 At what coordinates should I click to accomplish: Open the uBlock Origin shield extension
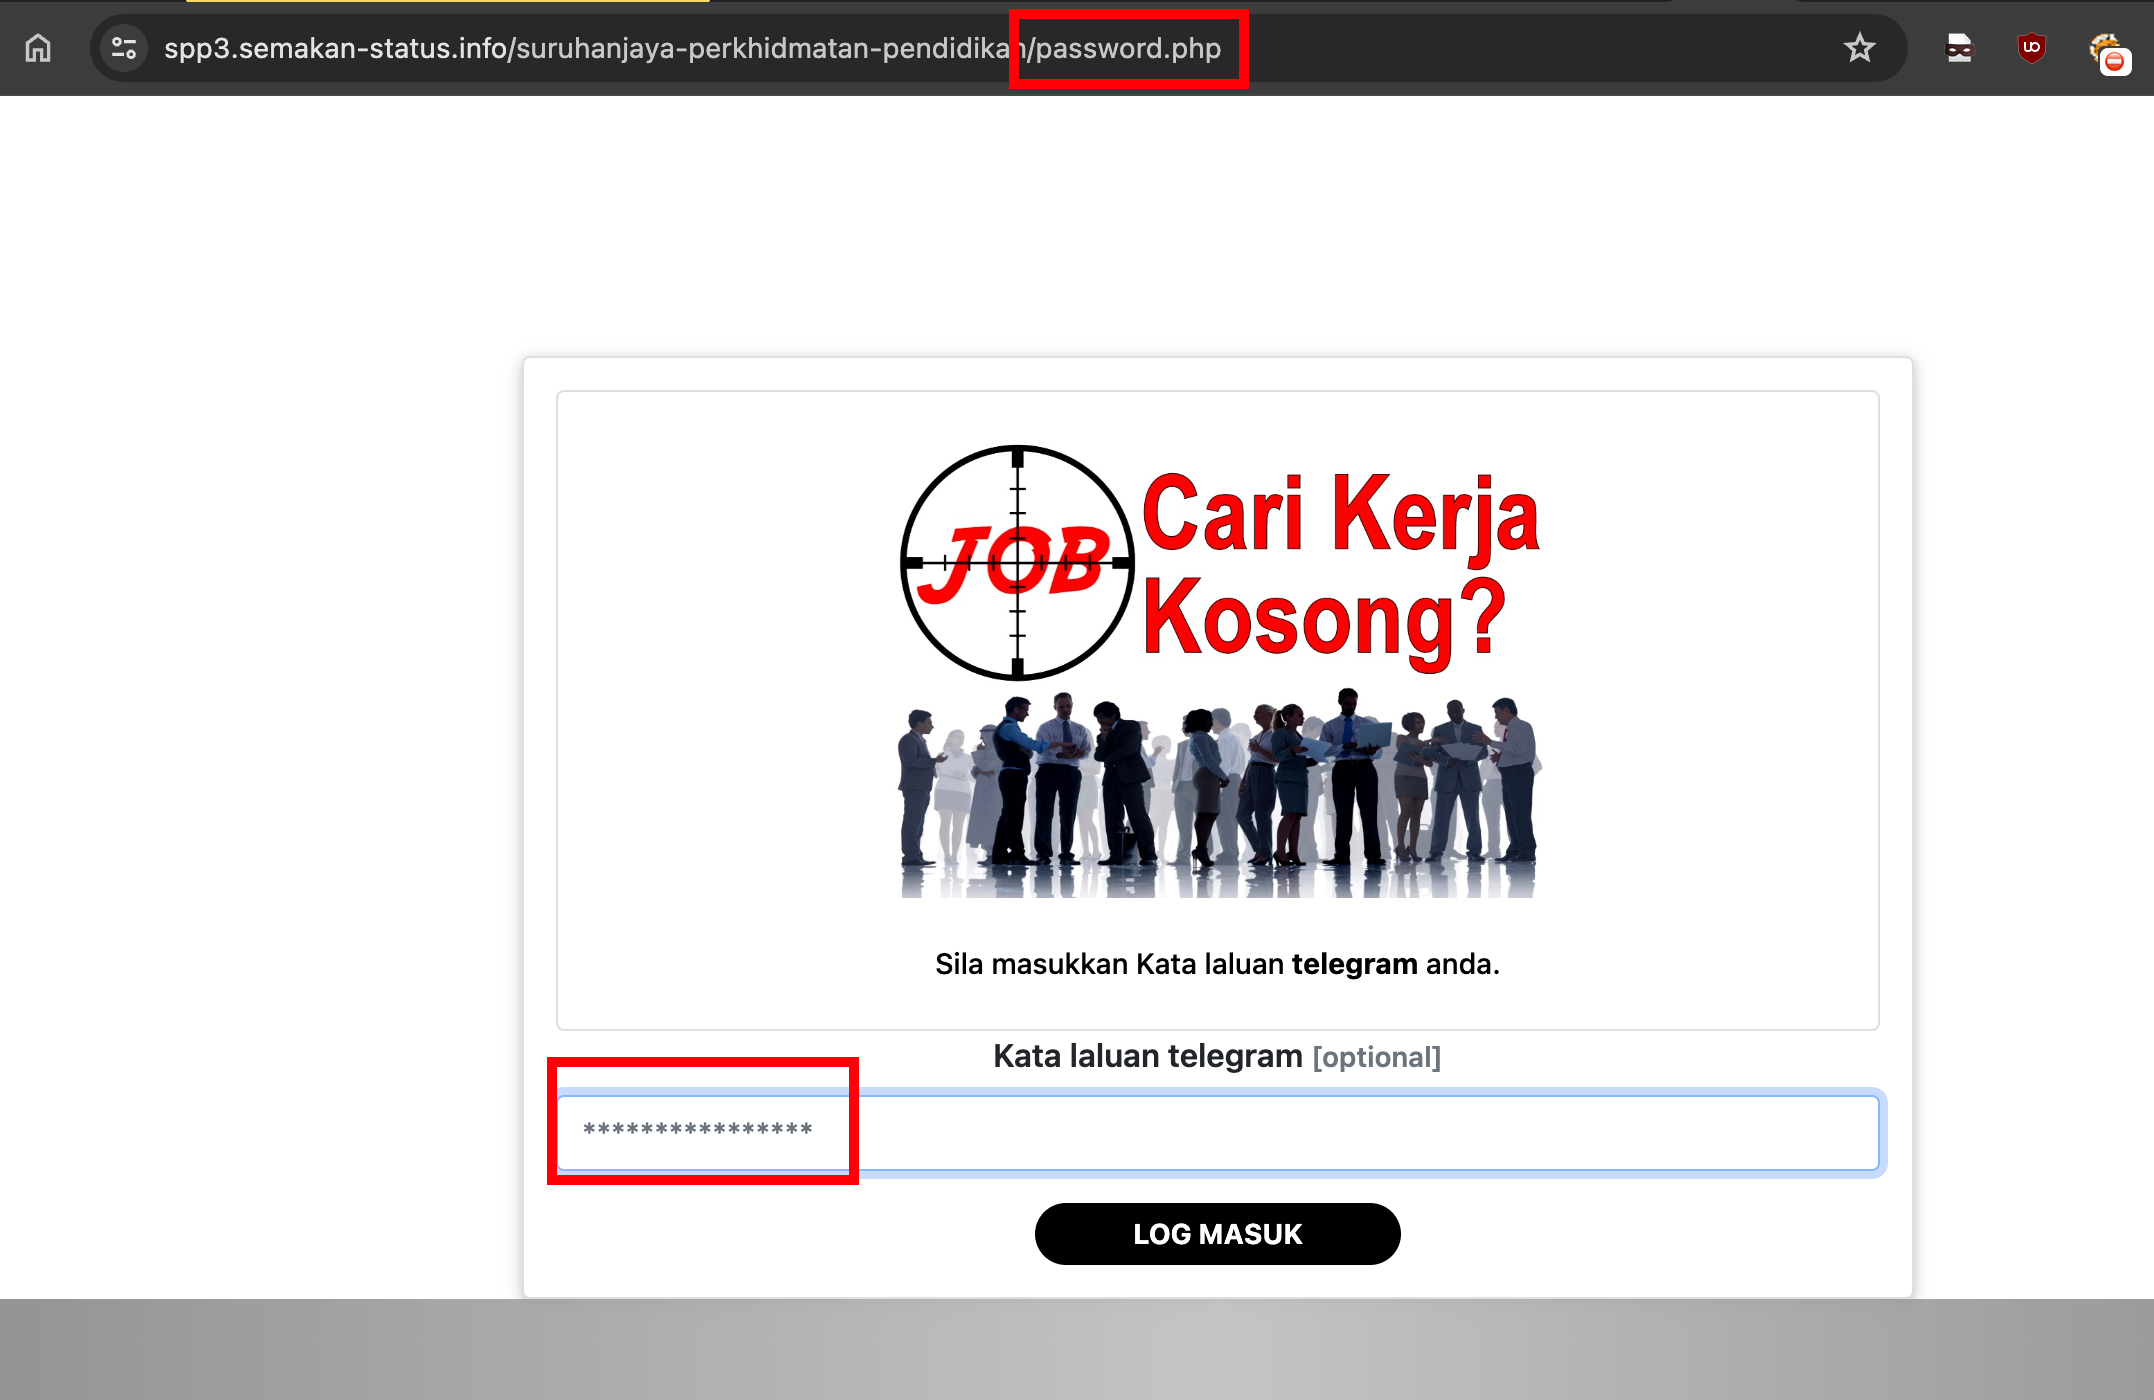2031,48
